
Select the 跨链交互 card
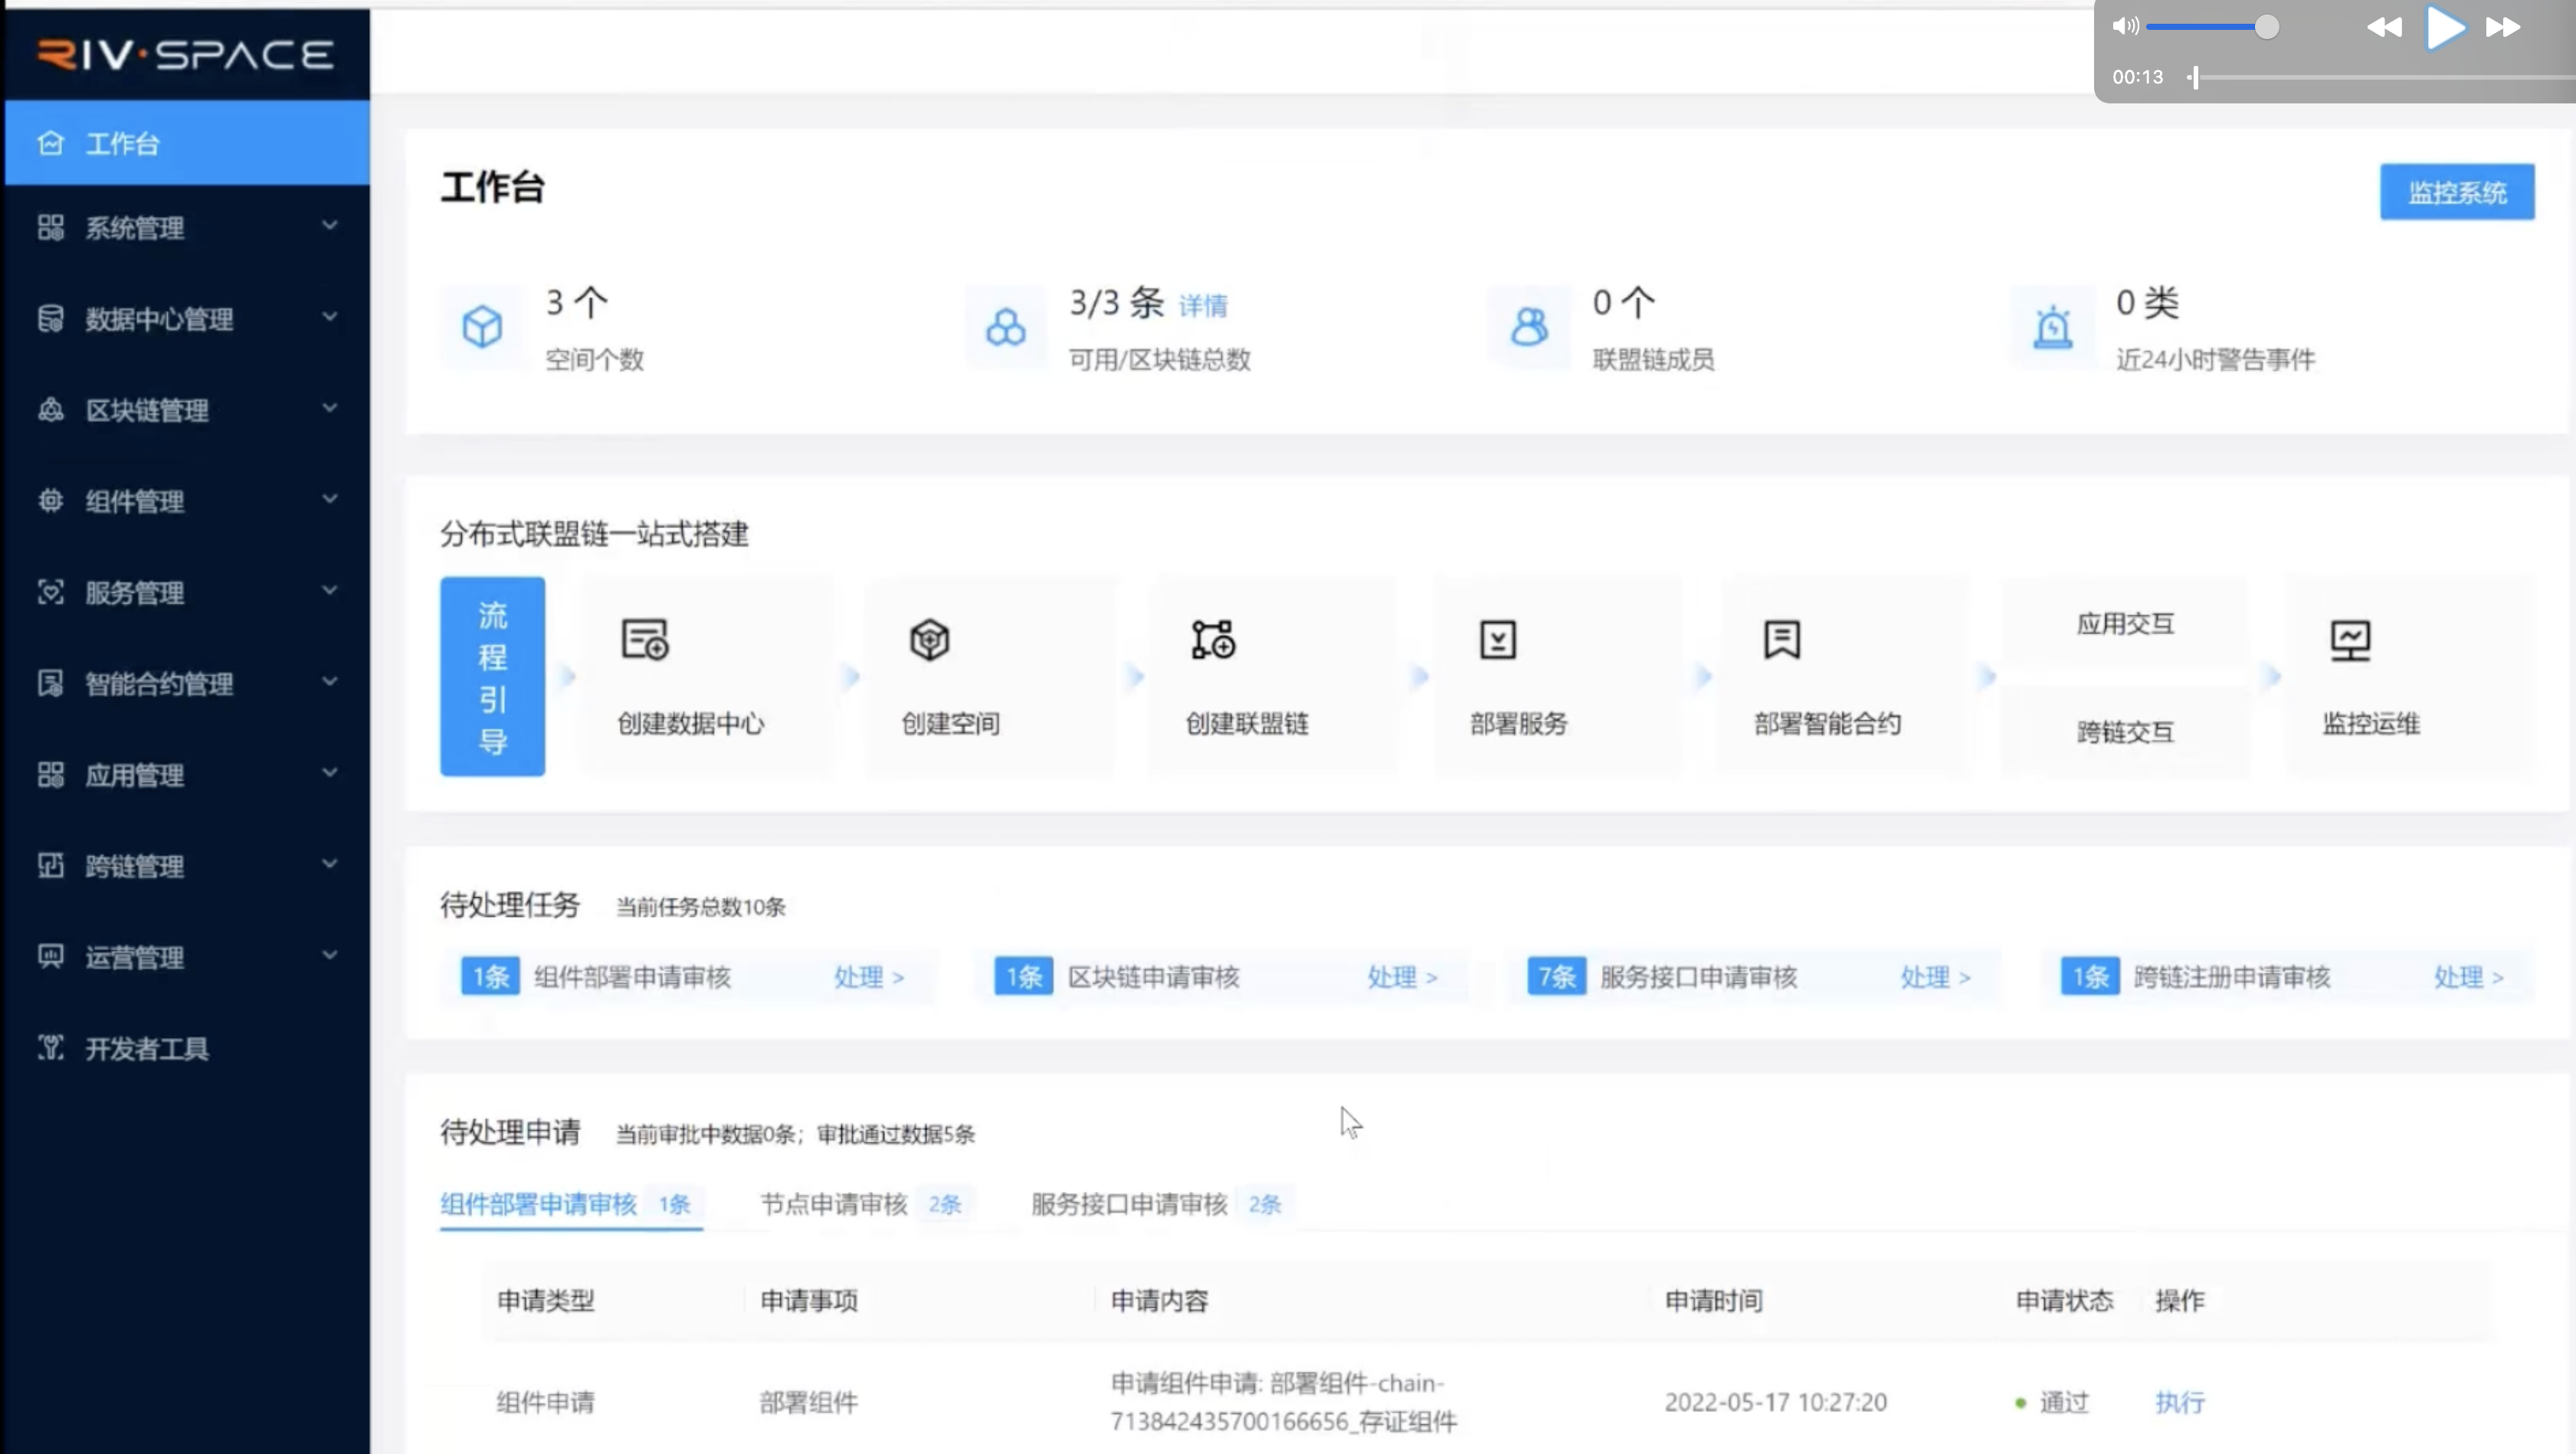point(2125,731)
